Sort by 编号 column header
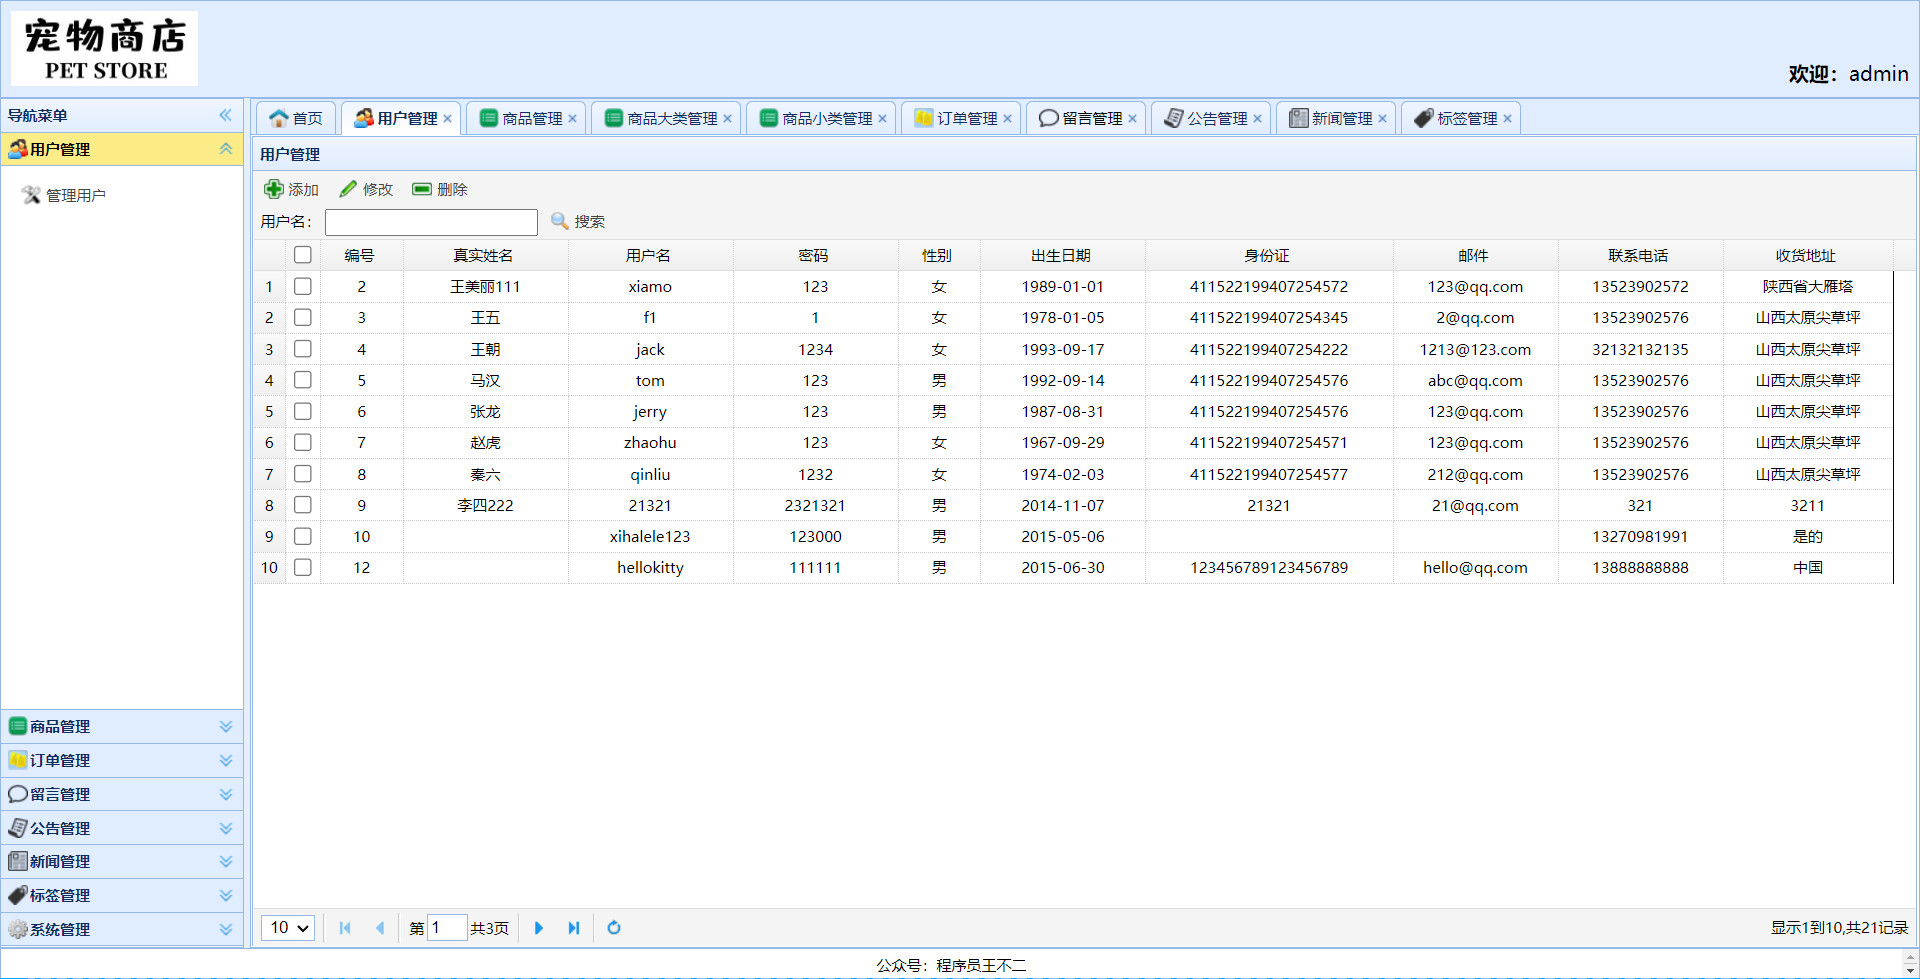Viewport: 1920px width, 979px height. pyautogui.click(x=360, y=255)
